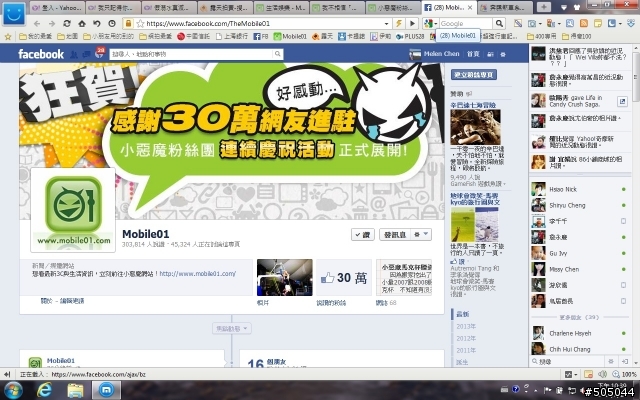
Task: Open chat with Charlene Hsyeh
Action: pyautogui.click(x=579, y=333)
